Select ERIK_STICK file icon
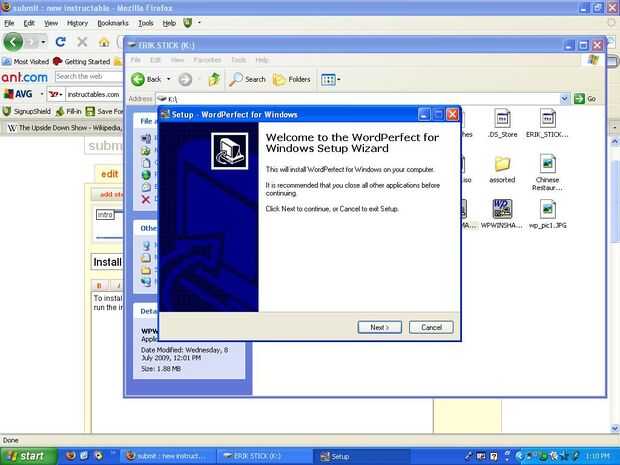620x465 pixels. coord(547,123)
